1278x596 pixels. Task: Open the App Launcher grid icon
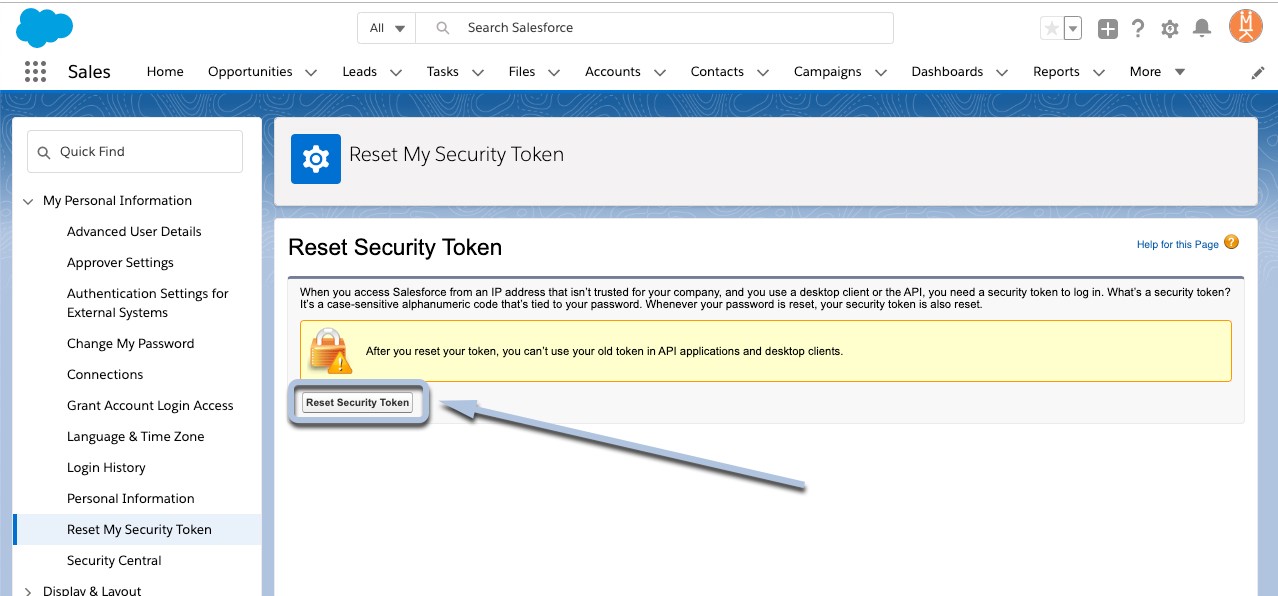tap(35, 72)
